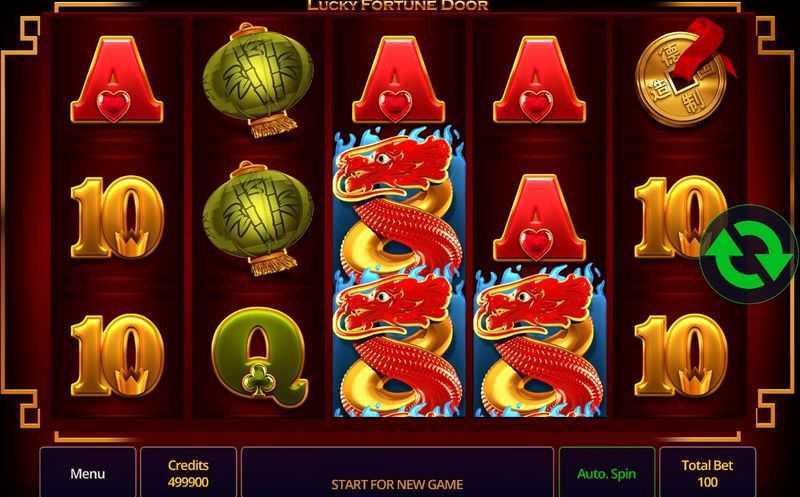Click the START FOR NEW GAME bar
Image resolution: width=800 pixels, height=497 pixels.
397,473
